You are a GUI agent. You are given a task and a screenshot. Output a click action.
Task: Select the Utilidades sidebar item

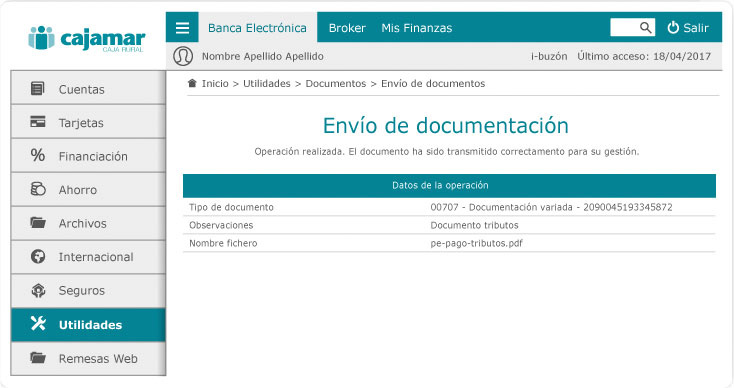[x=88, y=324]
